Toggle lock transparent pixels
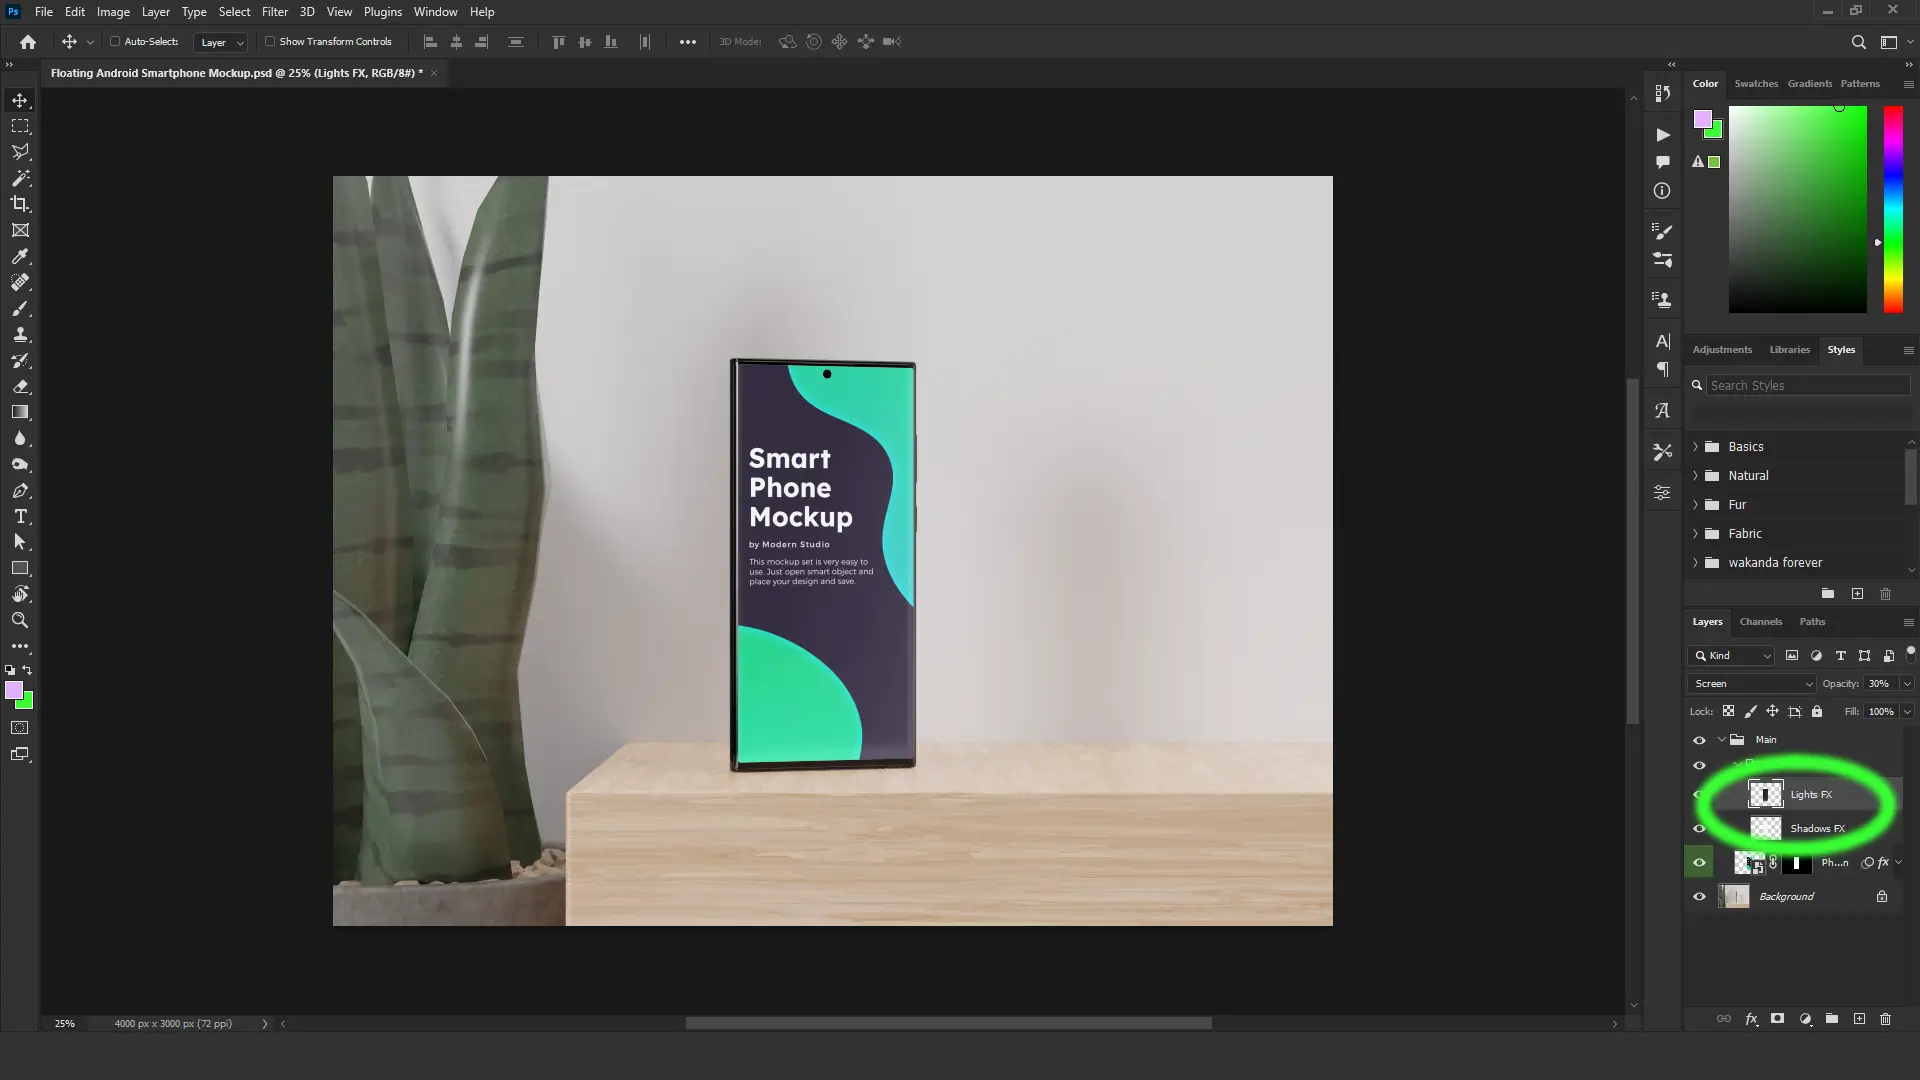Image resolution: width=1920 pixels, height=1080 pixels. coord(1728,712)
